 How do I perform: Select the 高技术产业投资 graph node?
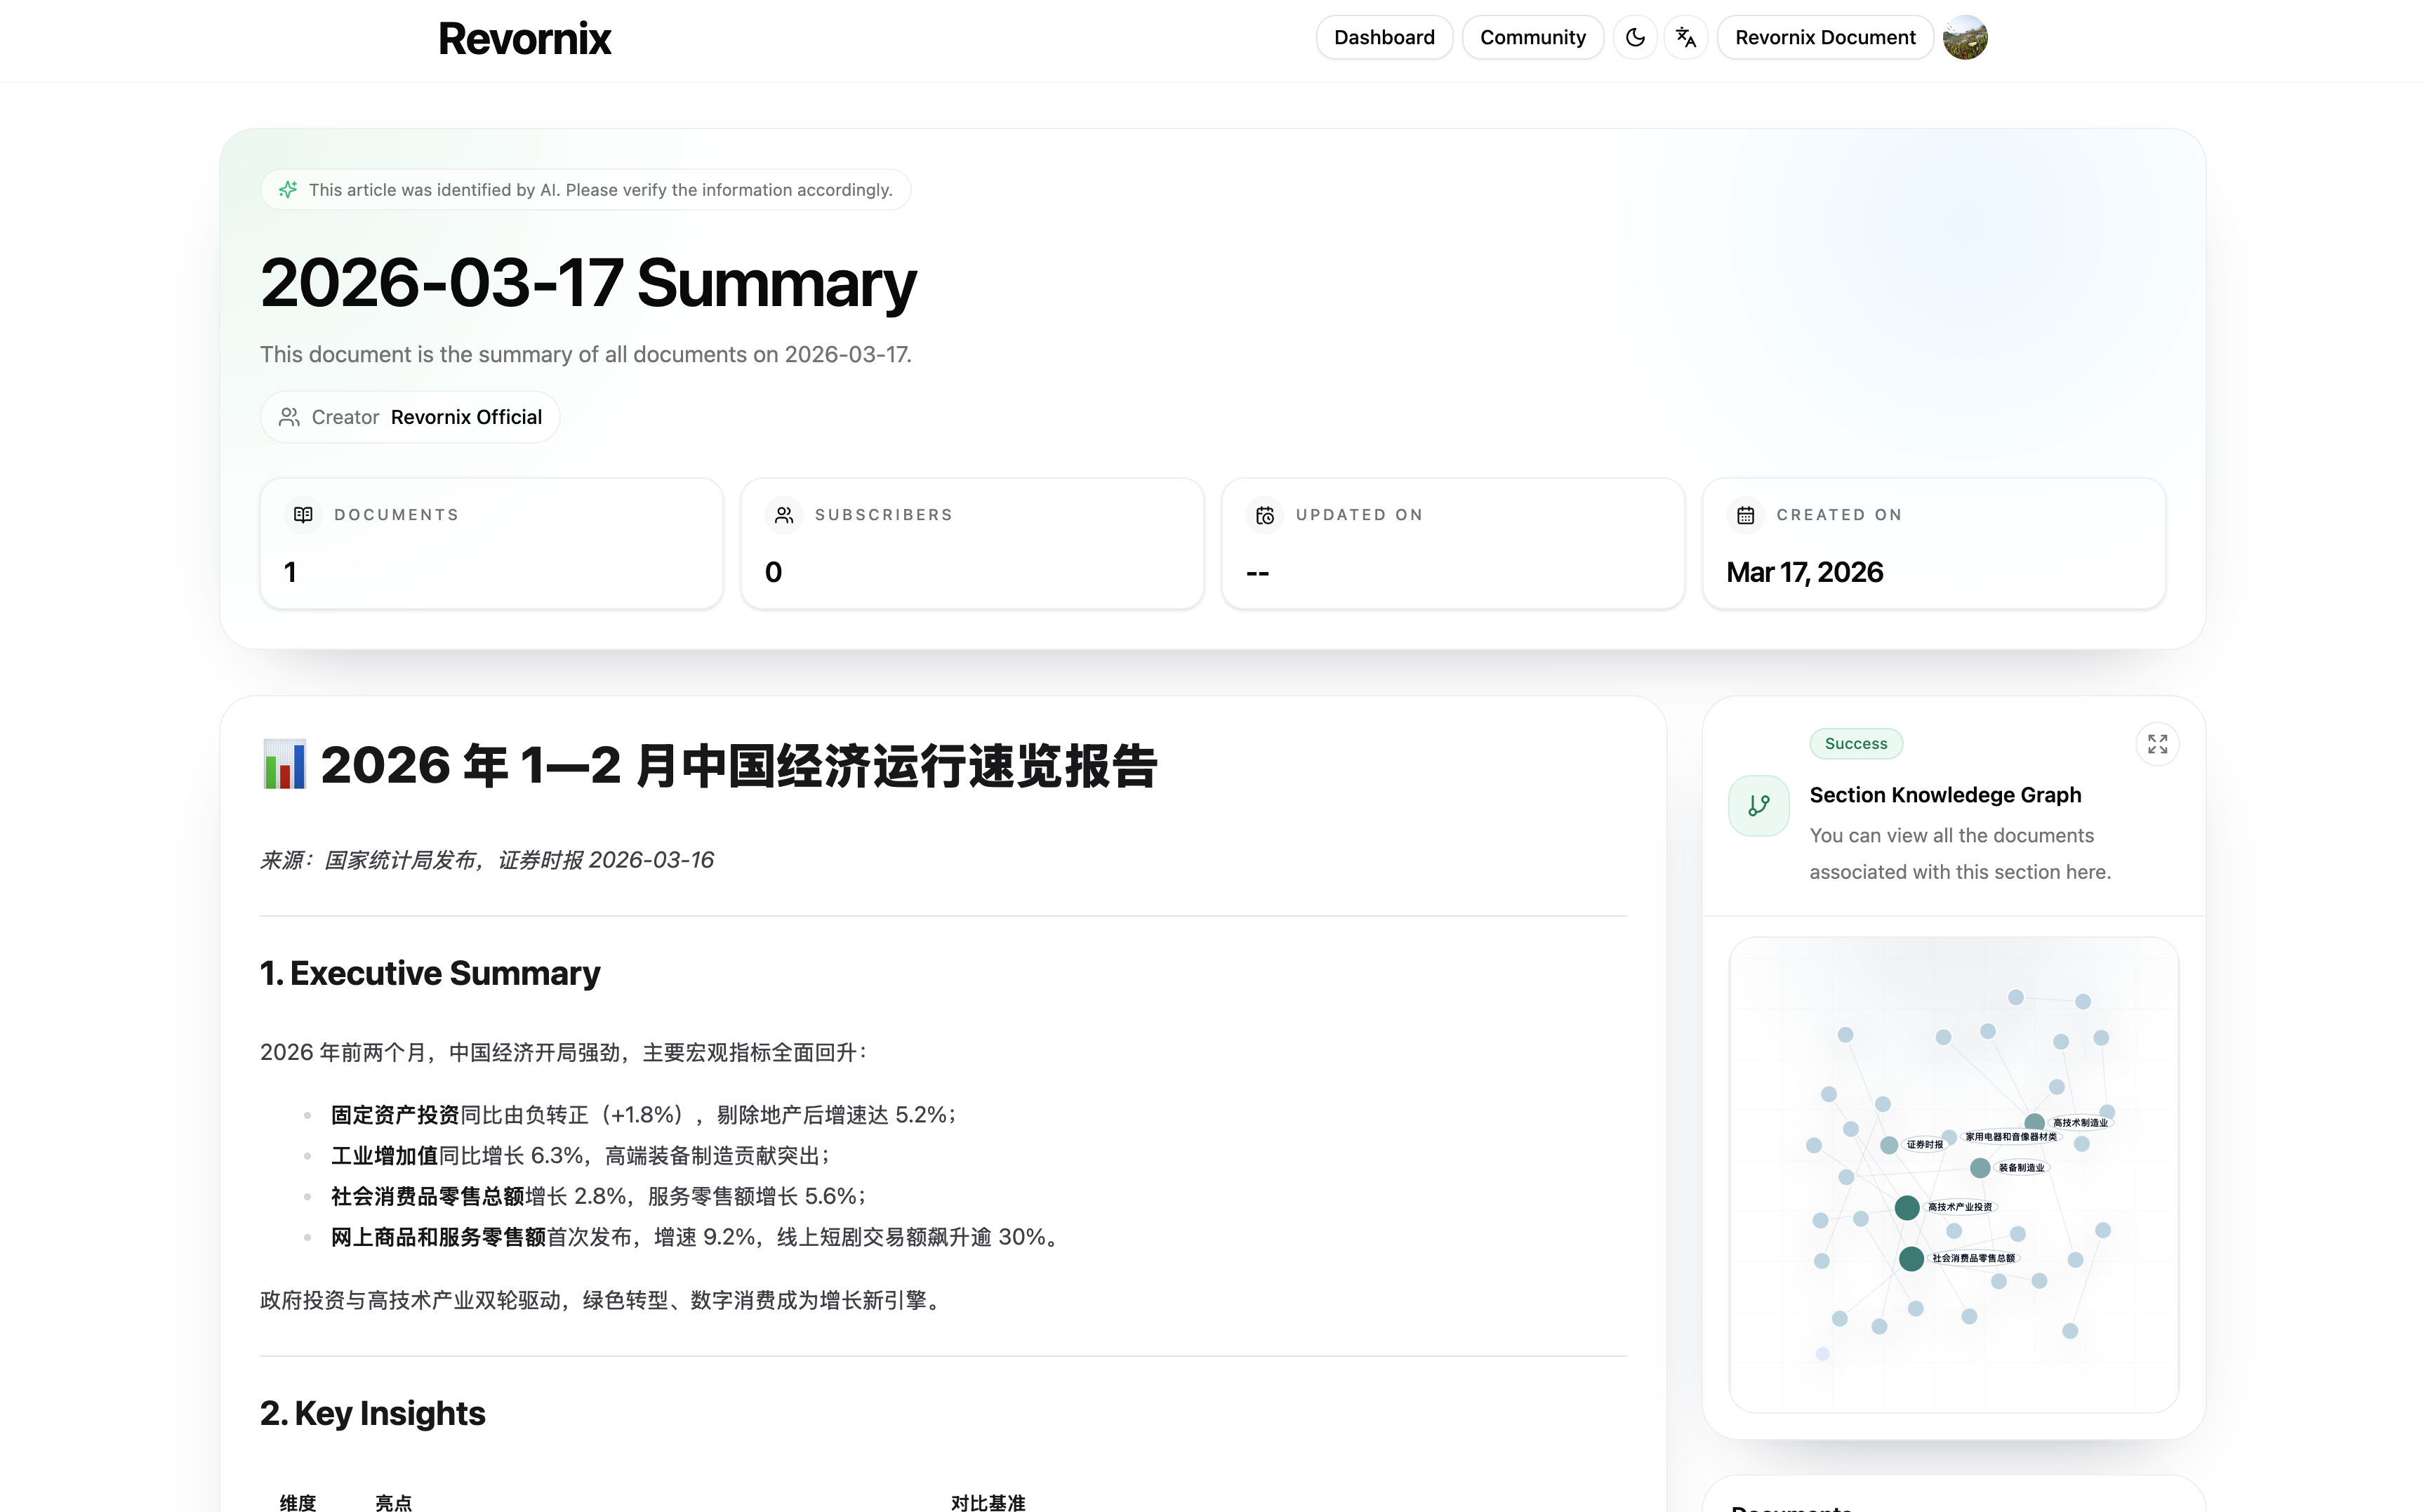(1907, 1207)
